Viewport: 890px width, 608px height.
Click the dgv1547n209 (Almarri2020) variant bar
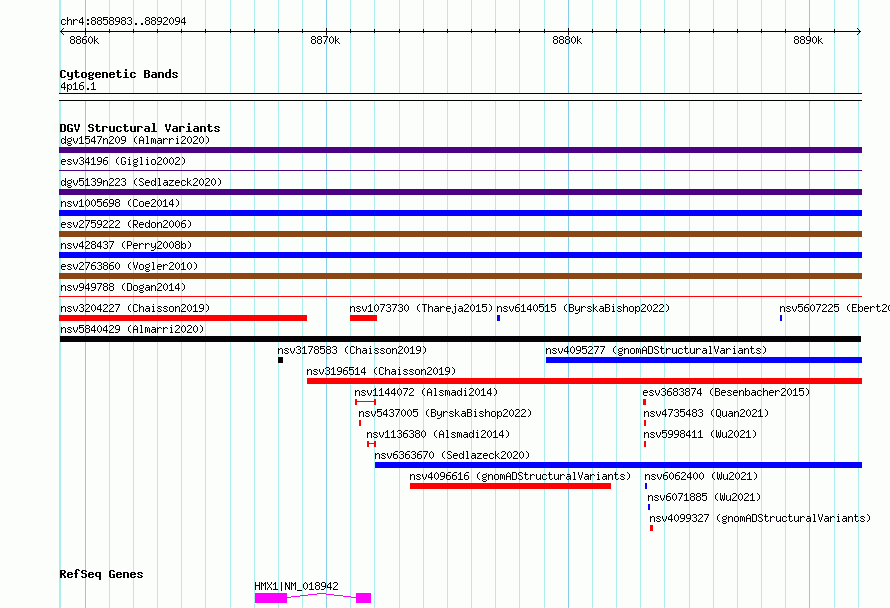pyautogui.click(x=460, y=150)
